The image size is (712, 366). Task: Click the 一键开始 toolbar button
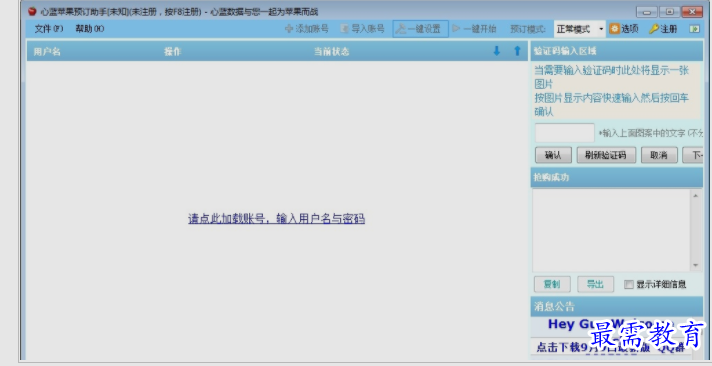(x=475, y=29)
